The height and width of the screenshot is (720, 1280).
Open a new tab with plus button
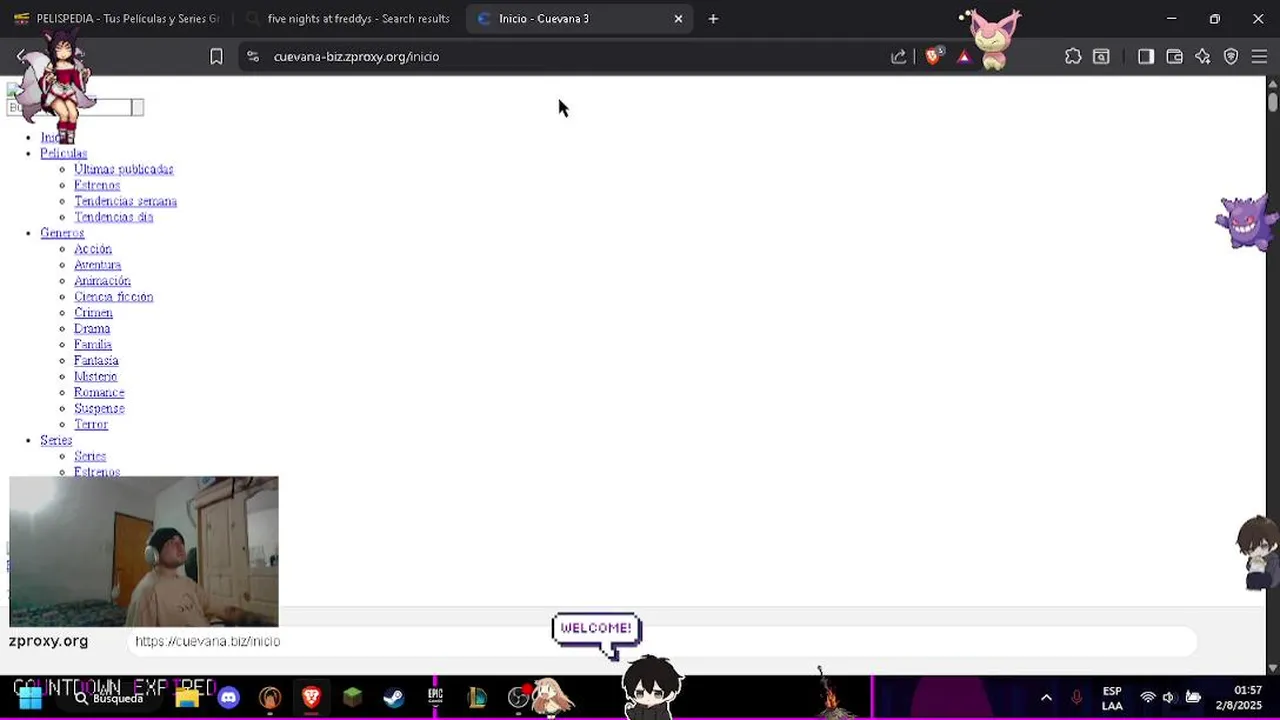pyautogui.click(x=713, y=18)
